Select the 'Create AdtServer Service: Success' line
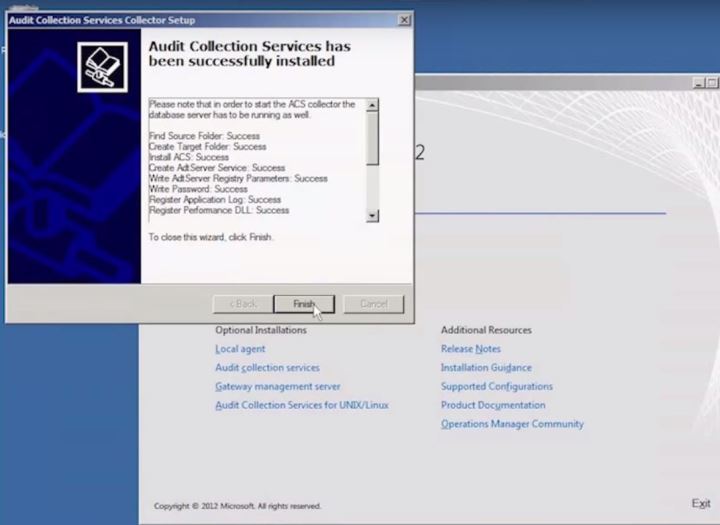The height and width of the screenshot is (525, 720). tap(217, 168)
